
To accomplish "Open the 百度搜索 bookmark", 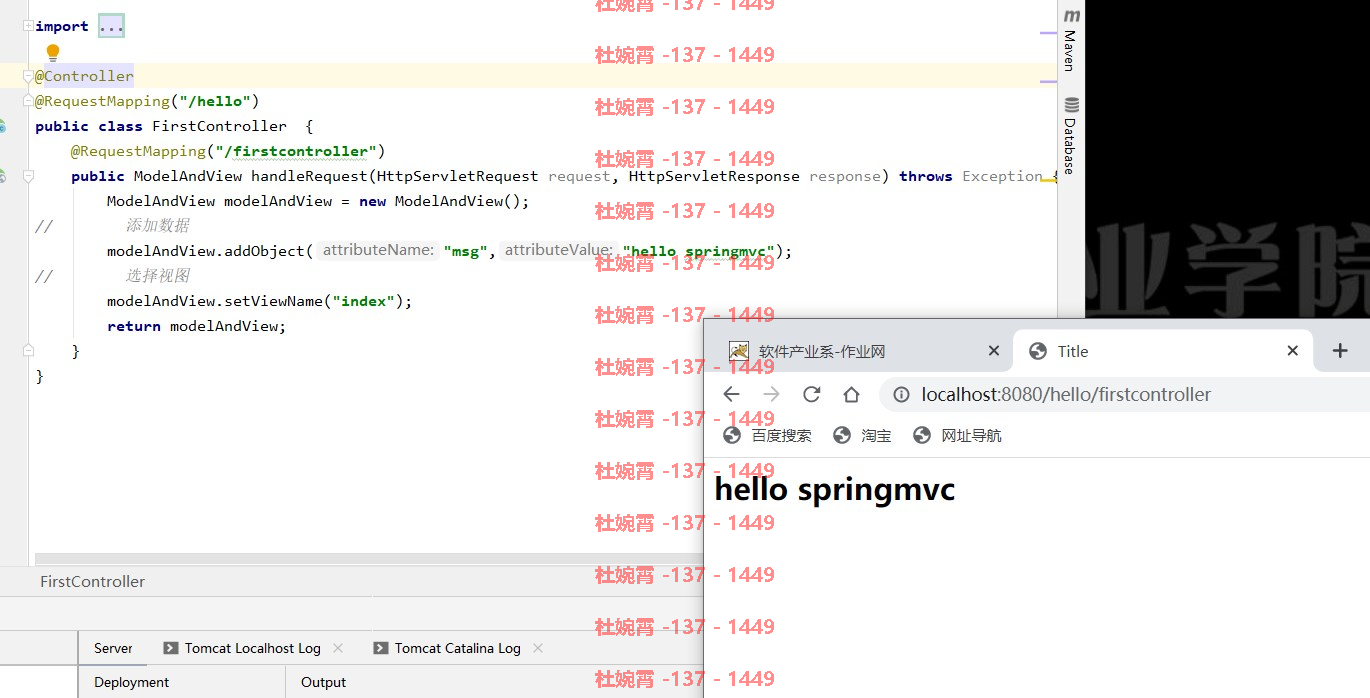I will click(767, 435).
